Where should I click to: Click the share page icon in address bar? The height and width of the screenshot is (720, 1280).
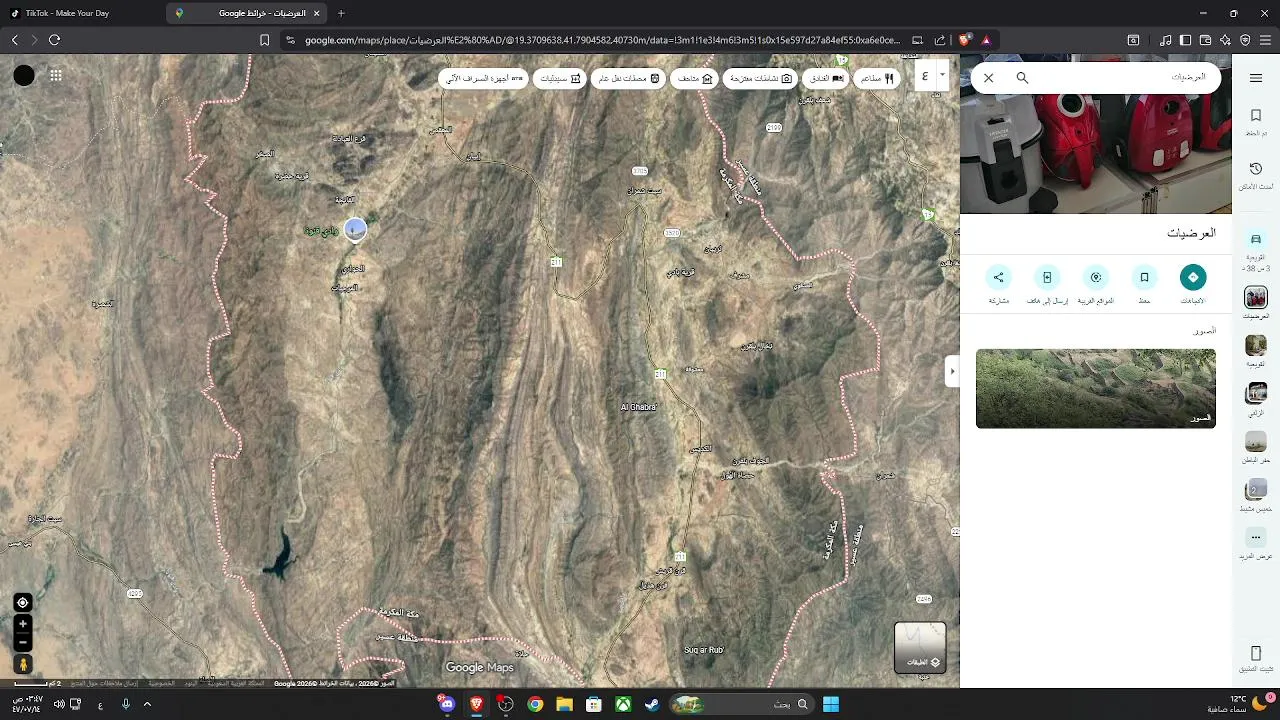[940, 40]
